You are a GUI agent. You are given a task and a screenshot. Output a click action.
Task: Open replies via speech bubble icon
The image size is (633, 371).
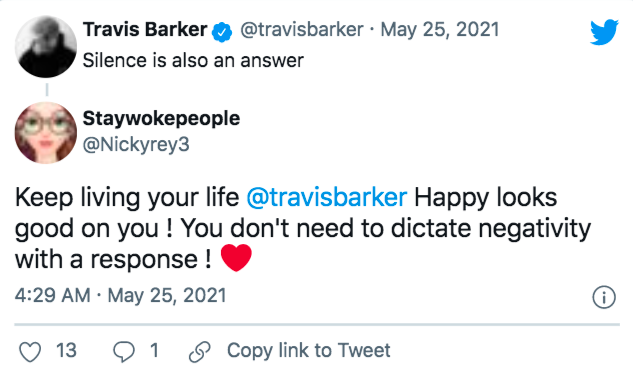[x=124, y=351]
